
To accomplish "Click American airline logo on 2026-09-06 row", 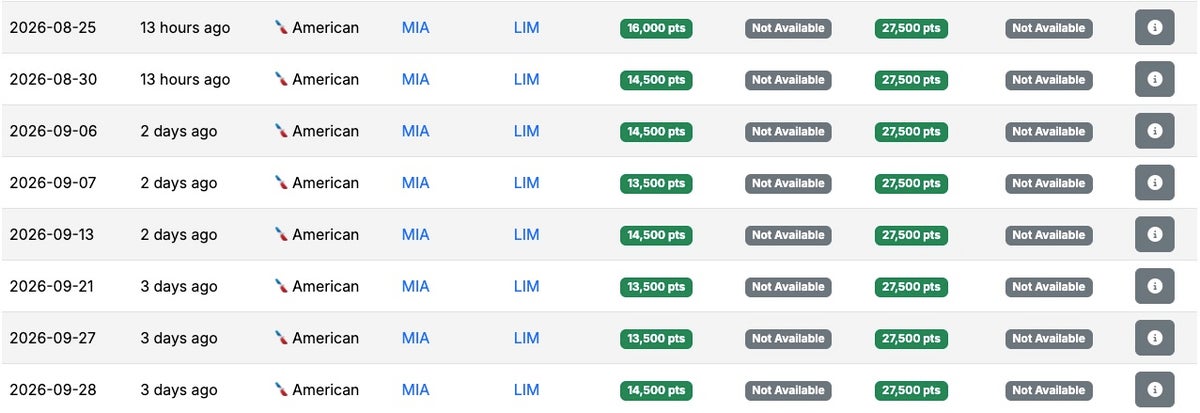I will coord(281,131).
